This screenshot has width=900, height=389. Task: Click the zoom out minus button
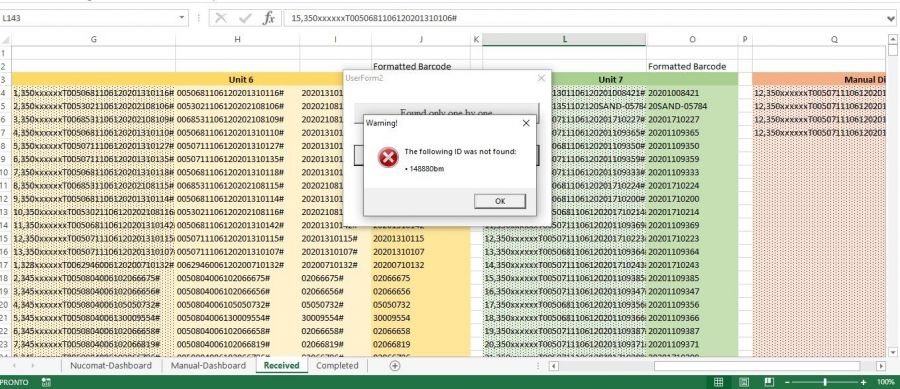click(788, 382)
